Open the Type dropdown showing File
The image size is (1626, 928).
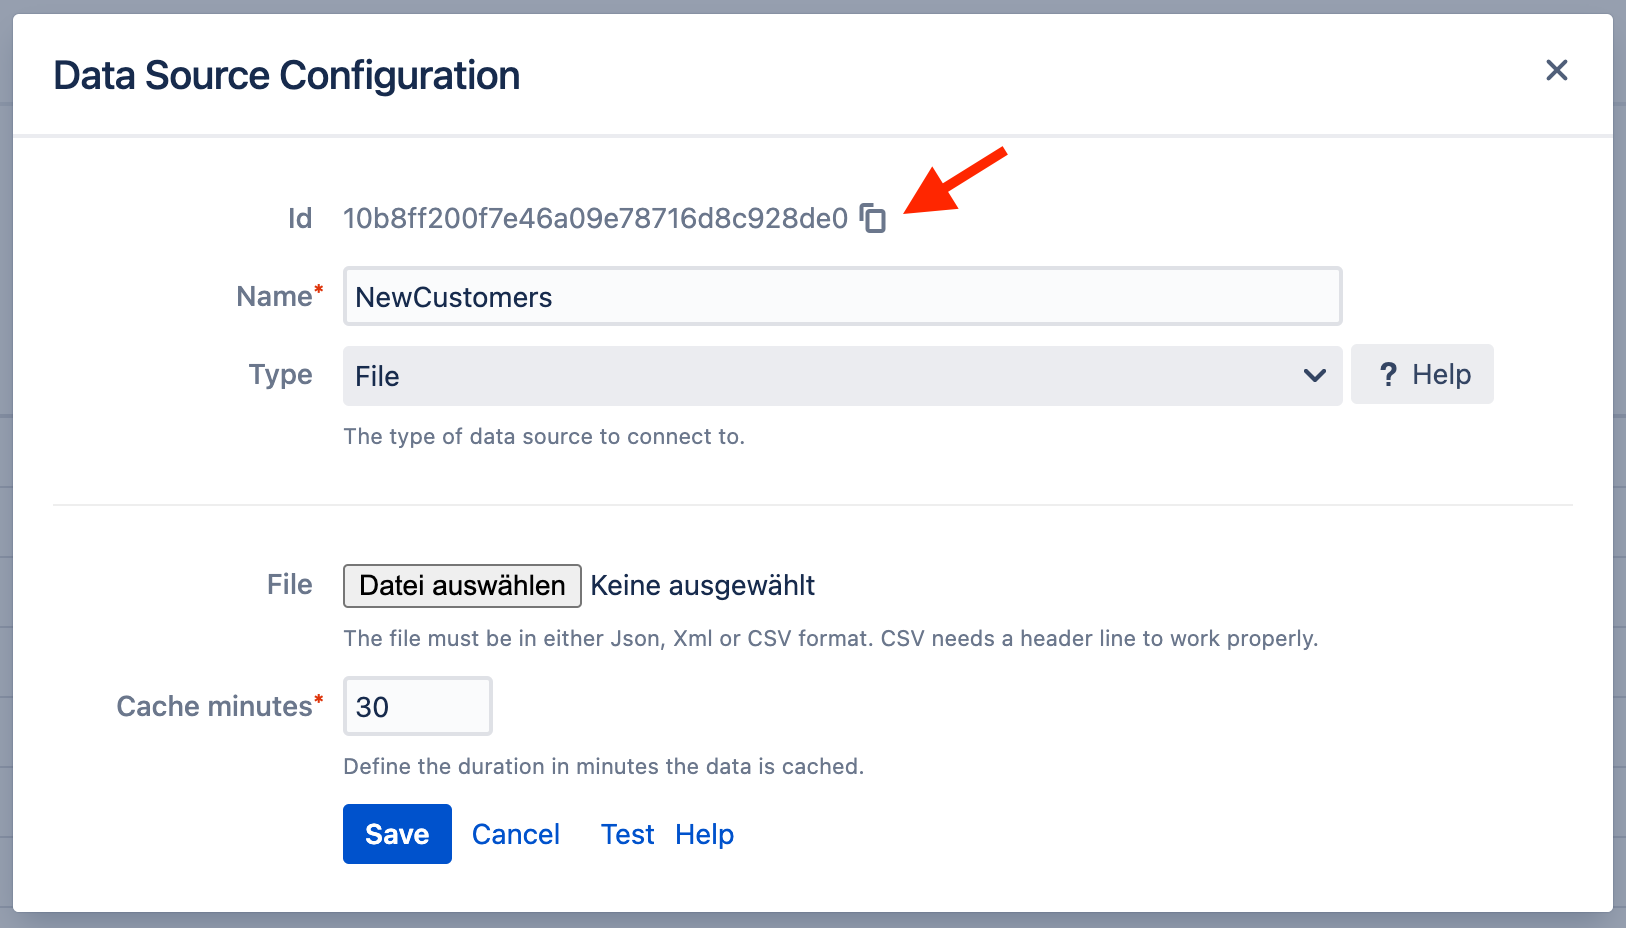[820, 376]
